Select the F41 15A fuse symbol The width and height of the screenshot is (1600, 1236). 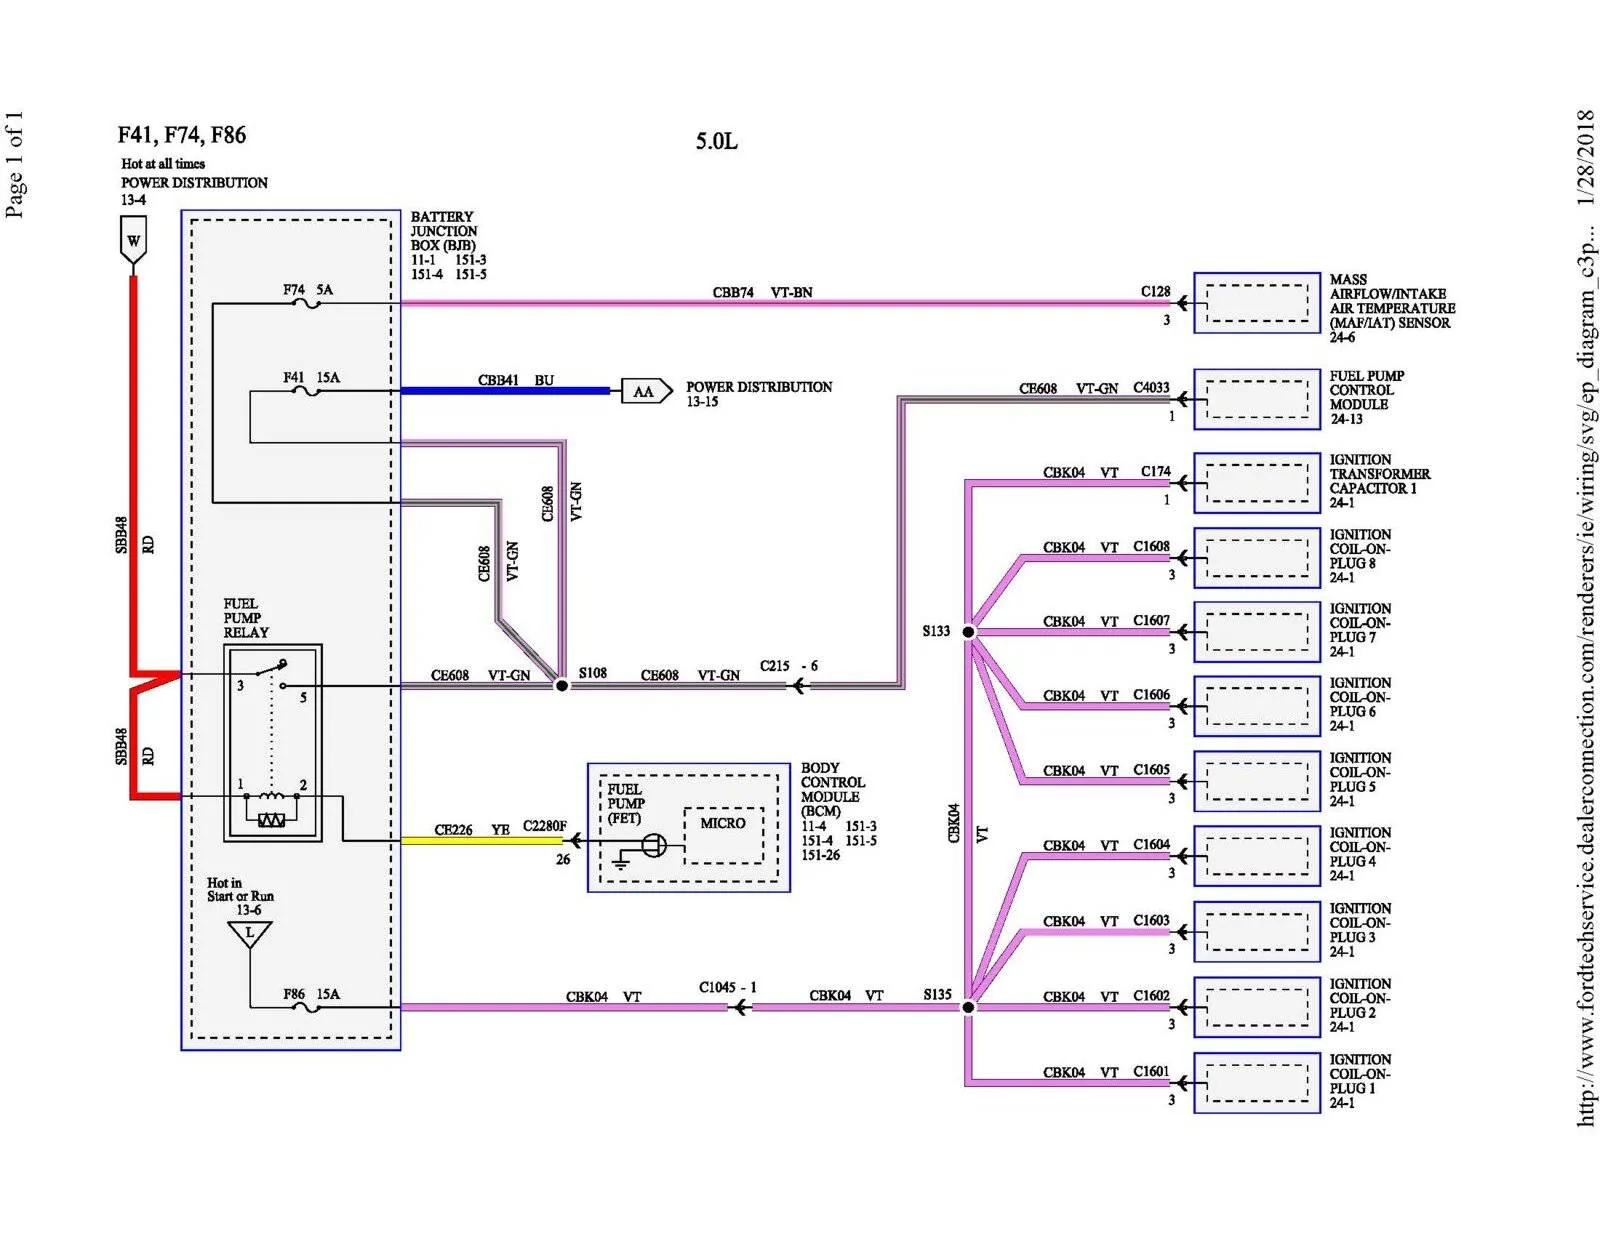(x=306, y=391)
